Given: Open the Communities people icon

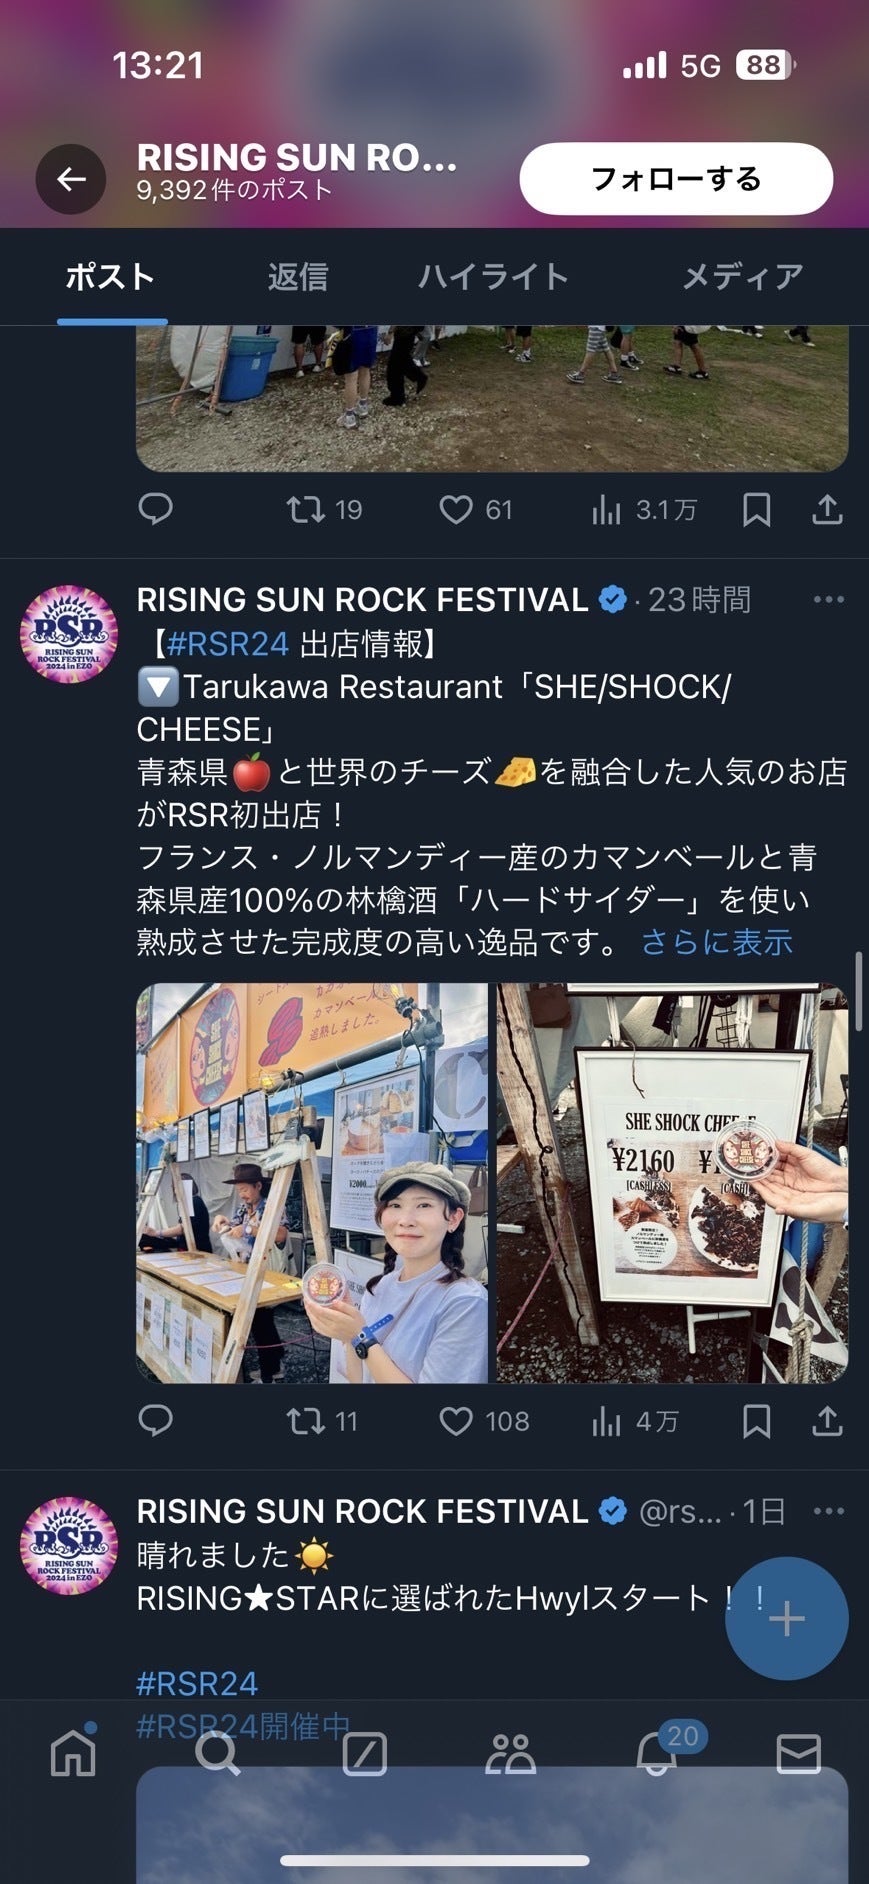Looking at the screenshot, I should [x=511, y=1754].
